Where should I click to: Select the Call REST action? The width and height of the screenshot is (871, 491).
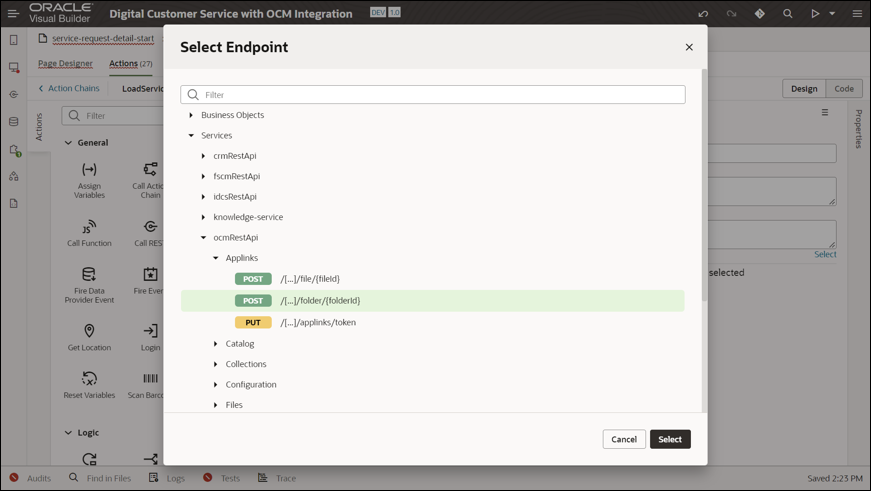coord(148,233)
